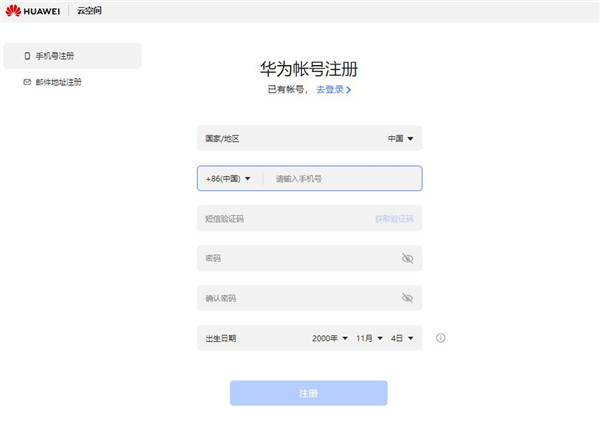Focus the phone number input field

(x=340, y=178)
